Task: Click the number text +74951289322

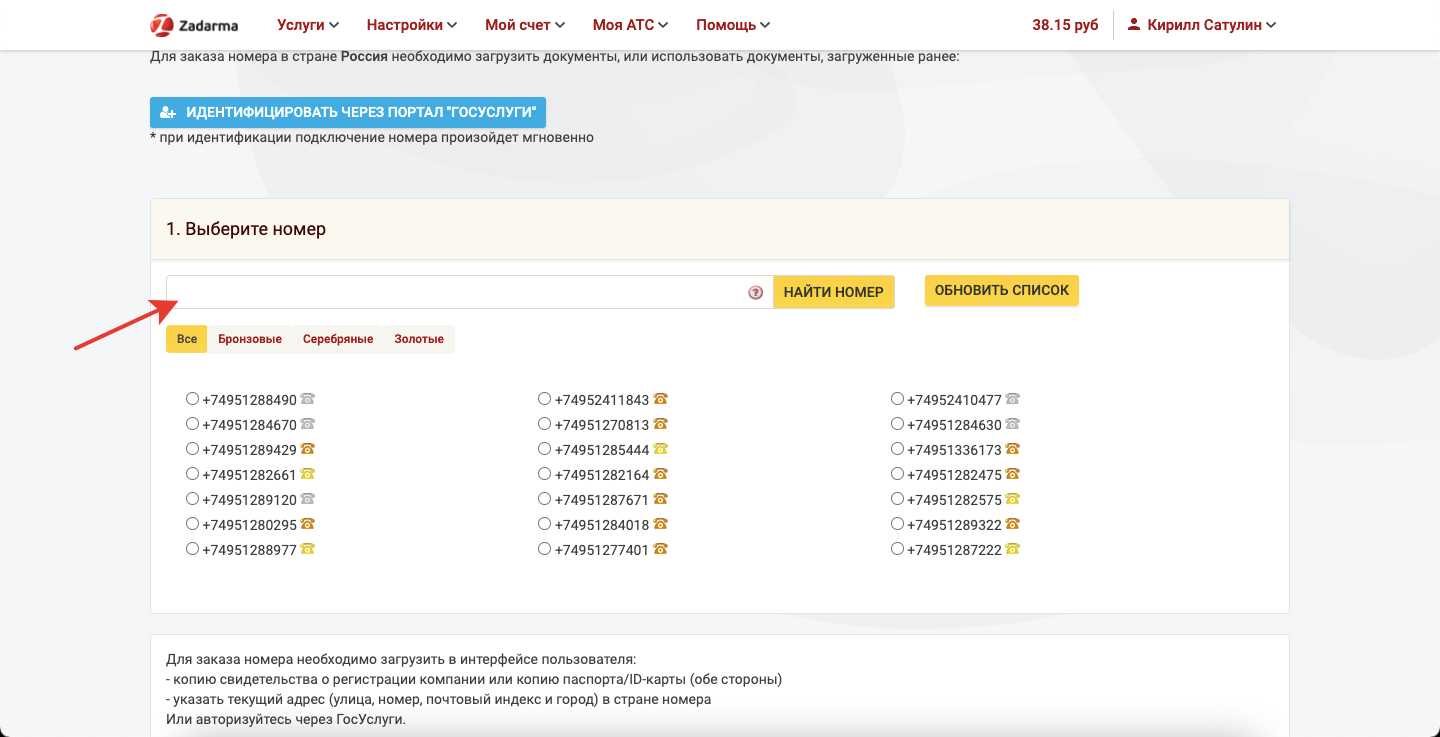Action: (954, 524)
